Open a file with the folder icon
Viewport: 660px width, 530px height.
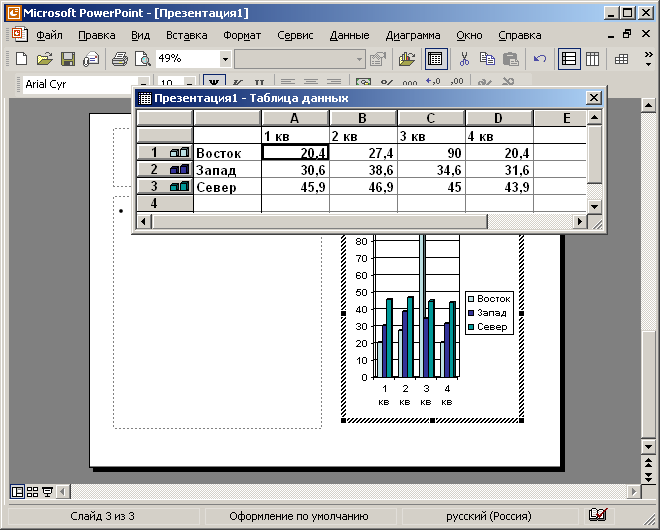(44, 59)
